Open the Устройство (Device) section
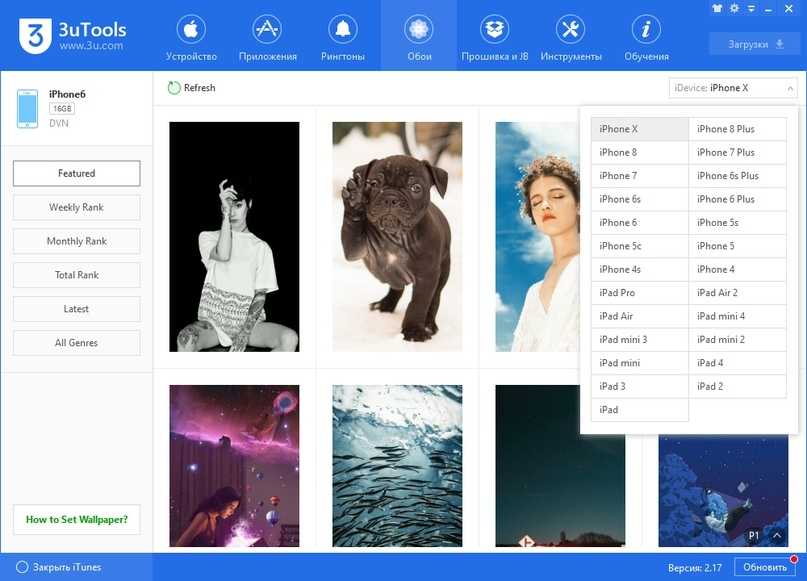807x581 pixels. (190, 38)
